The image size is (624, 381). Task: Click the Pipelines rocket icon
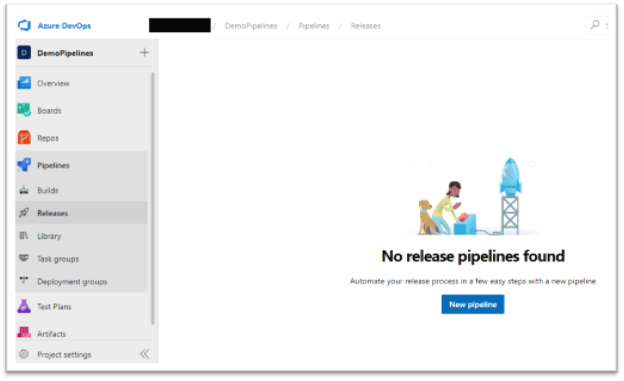tap(24, 164)
